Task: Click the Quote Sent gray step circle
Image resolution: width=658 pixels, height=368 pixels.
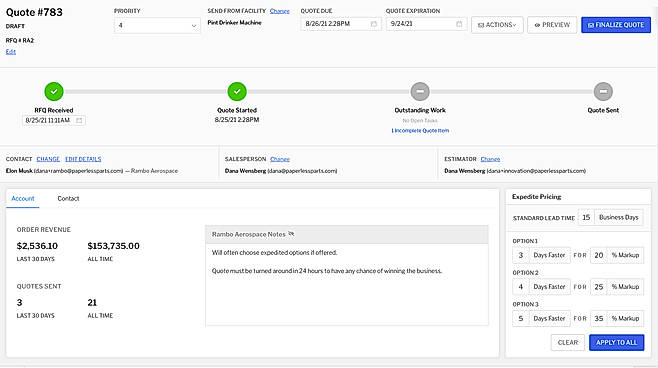Action: click(603, 91)
